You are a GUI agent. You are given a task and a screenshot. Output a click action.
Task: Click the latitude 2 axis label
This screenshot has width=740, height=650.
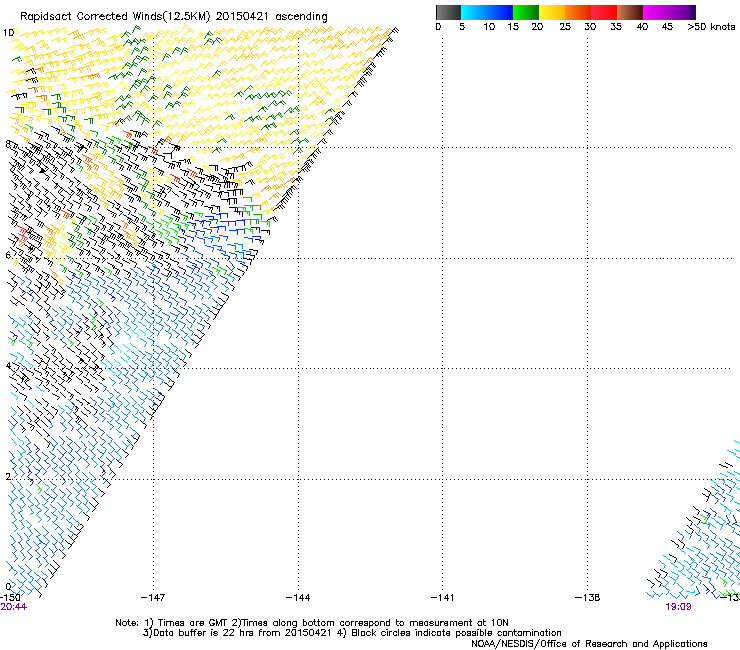(x=8, y=477)
